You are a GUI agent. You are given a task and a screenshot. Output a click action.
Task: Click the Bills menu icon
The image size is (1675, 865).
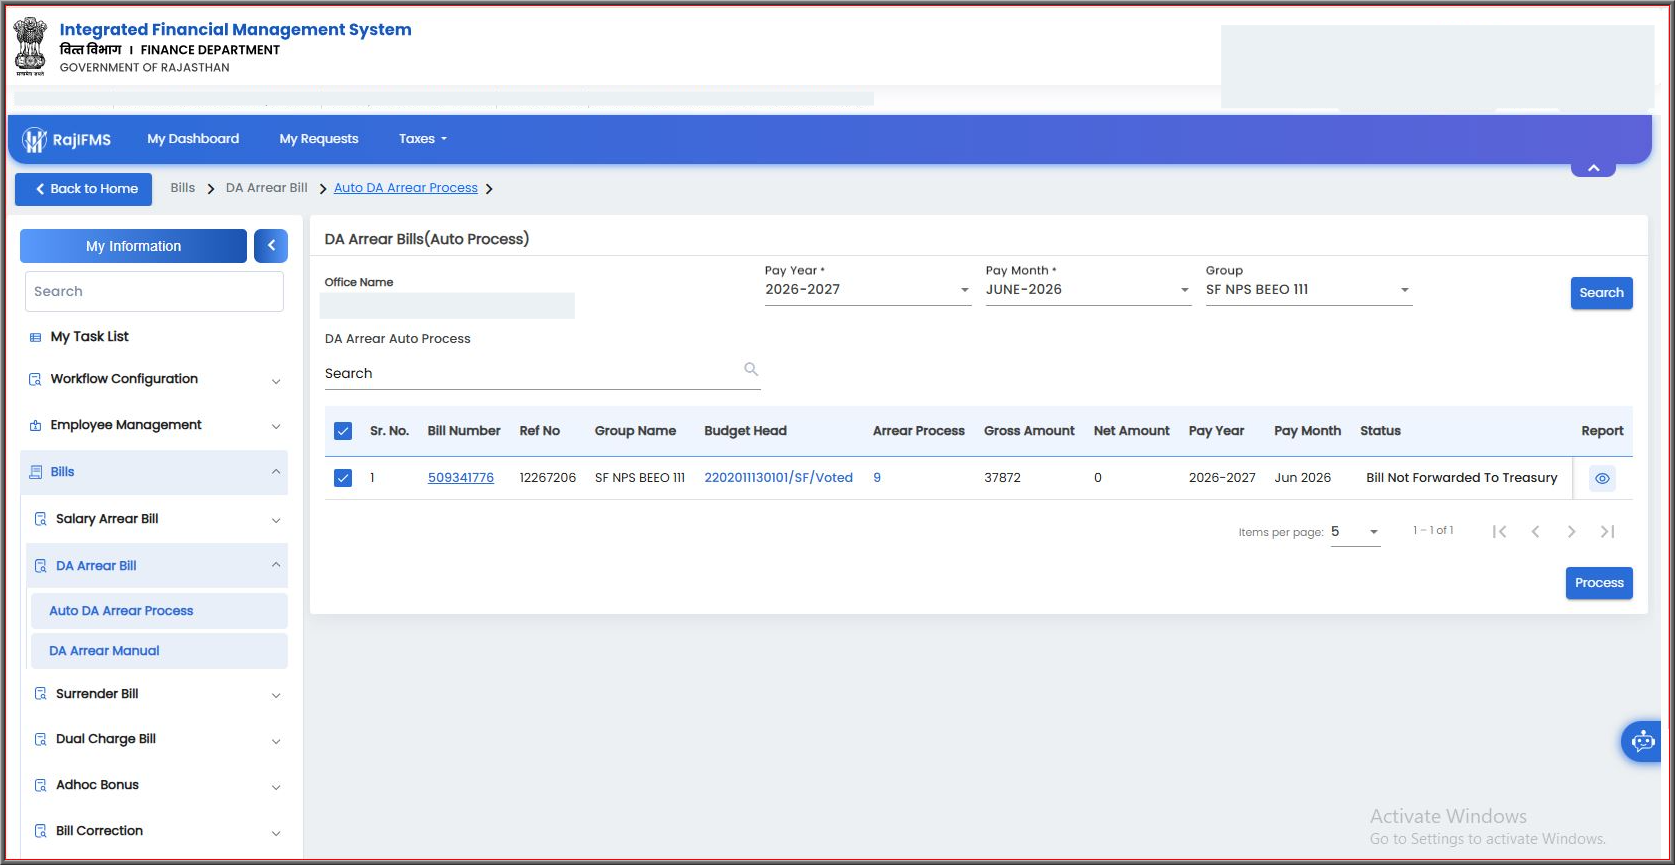click(x=36, y=472)
